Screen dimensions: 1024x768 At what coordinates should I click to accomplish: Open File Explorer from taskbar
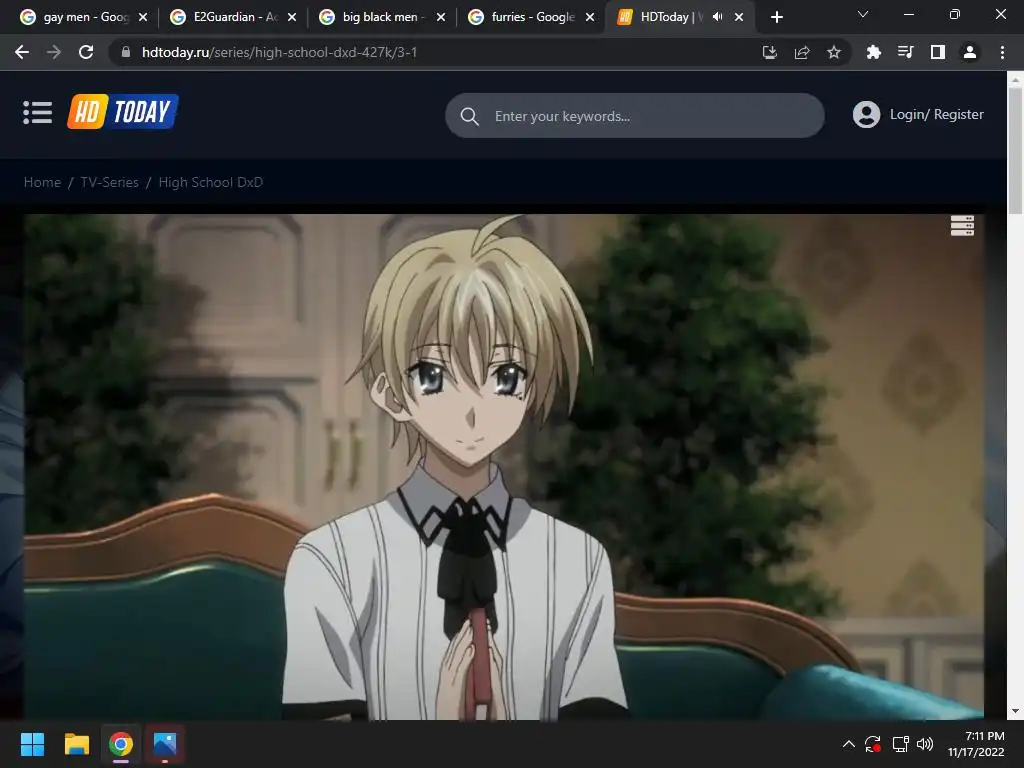tap(76, 744)
